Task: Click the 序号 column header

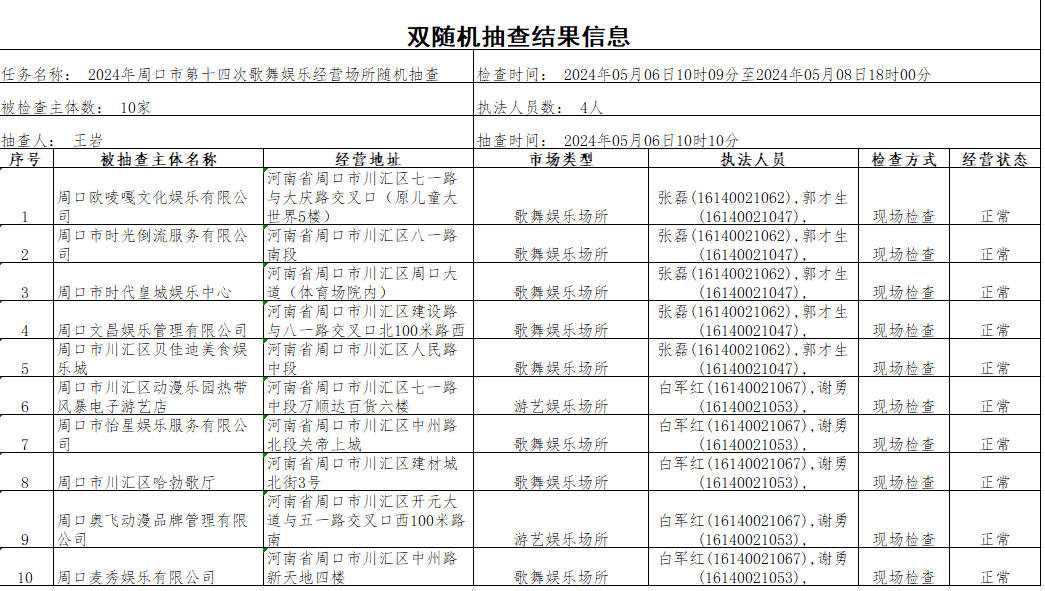Action: tap(27, 159)
